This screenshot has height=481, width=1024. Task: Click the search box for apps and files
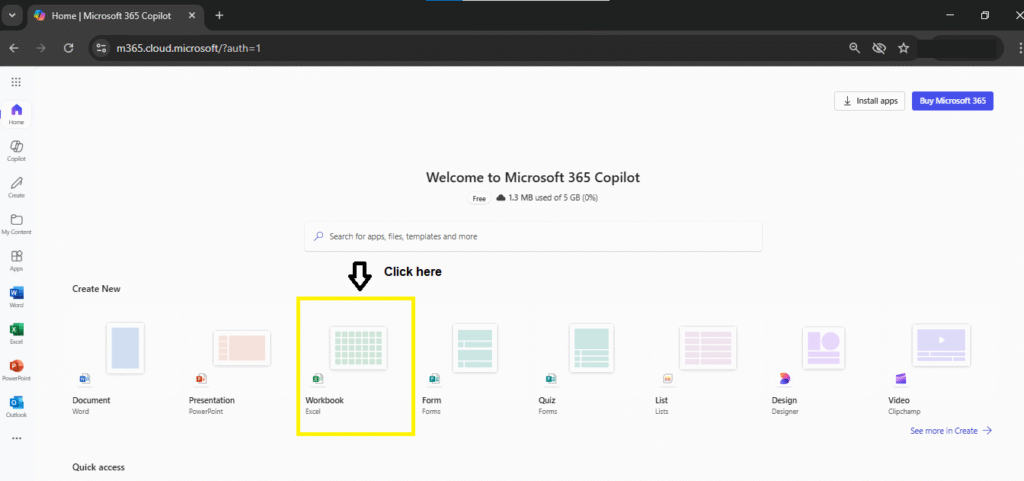coord(533,236)
